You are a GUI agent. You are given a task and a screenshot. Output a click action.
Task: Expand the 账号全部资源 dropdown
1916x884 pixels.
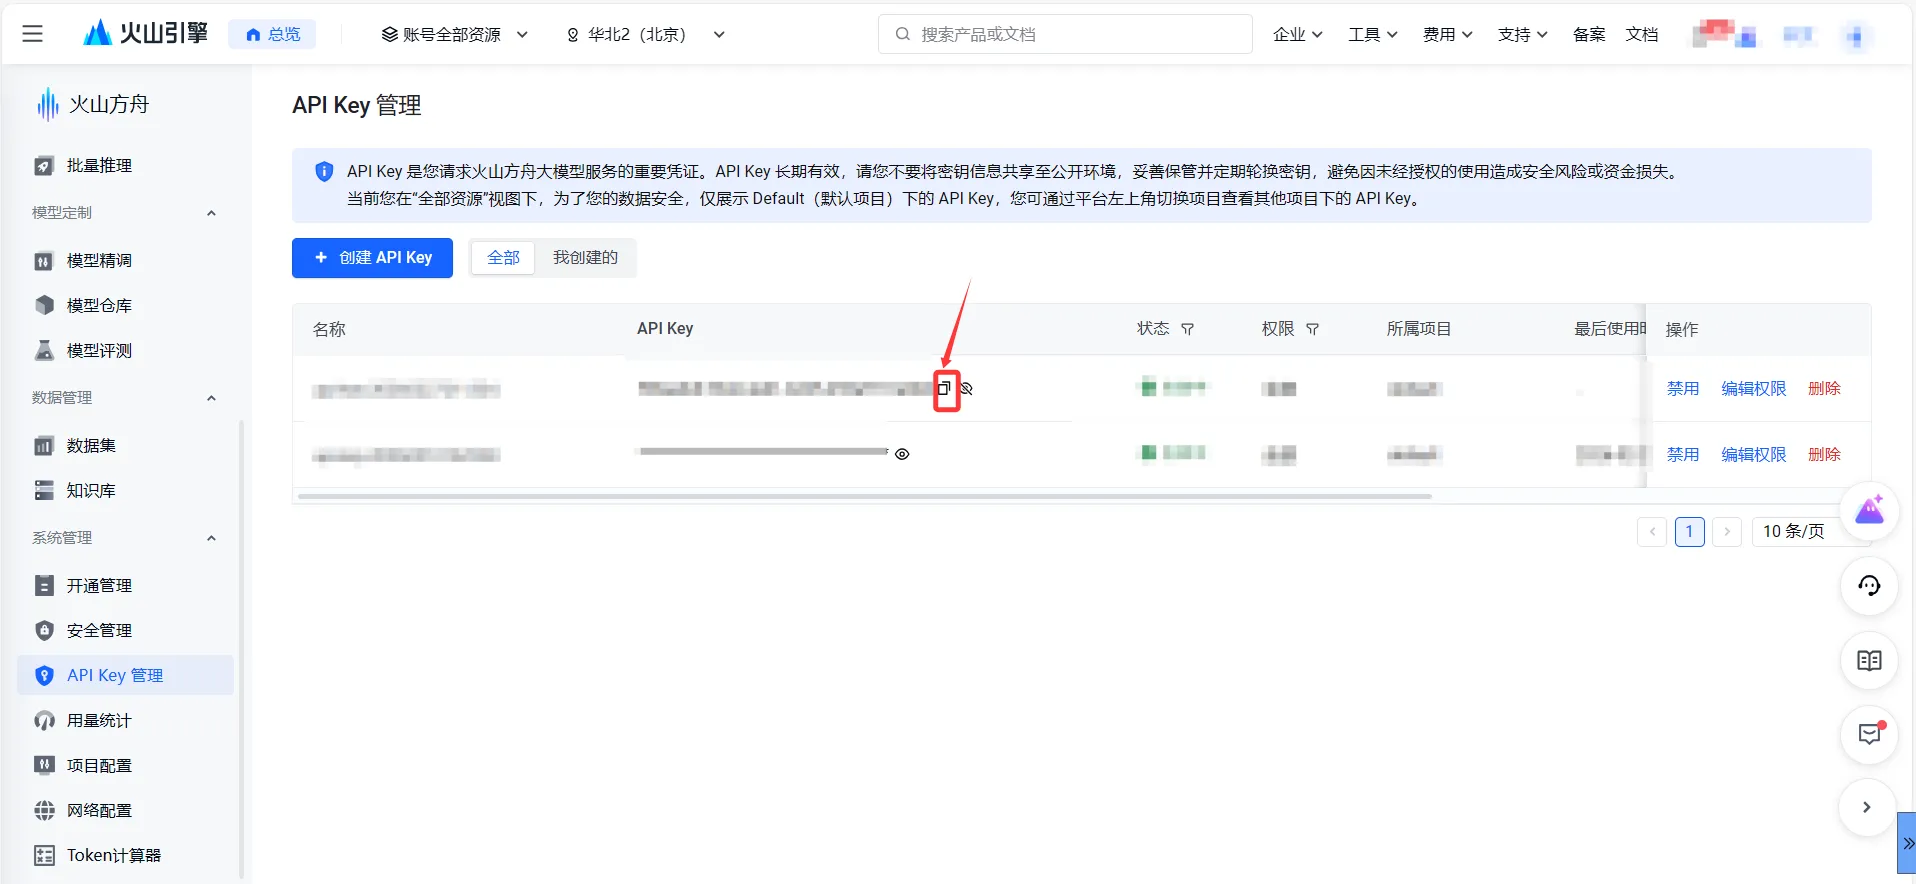[x=455, y=34]
